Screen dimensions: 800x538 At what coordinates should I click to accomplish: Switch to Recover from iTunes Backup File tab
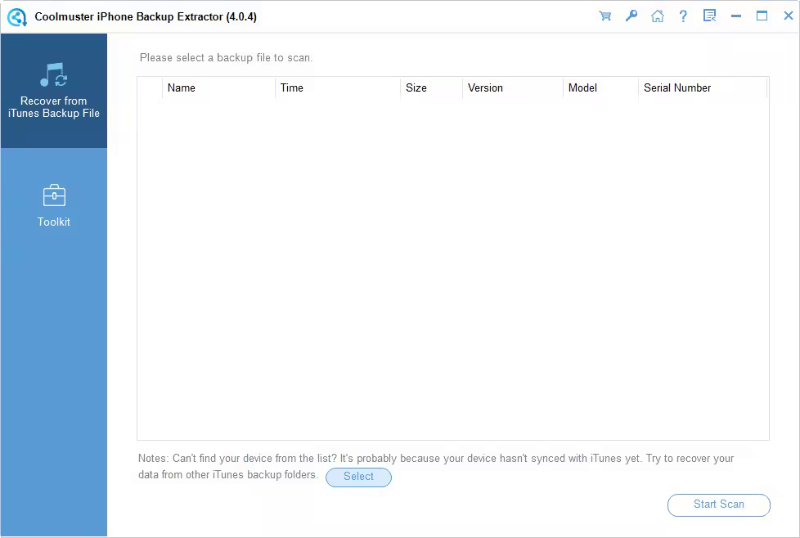(x=54, y=107)
